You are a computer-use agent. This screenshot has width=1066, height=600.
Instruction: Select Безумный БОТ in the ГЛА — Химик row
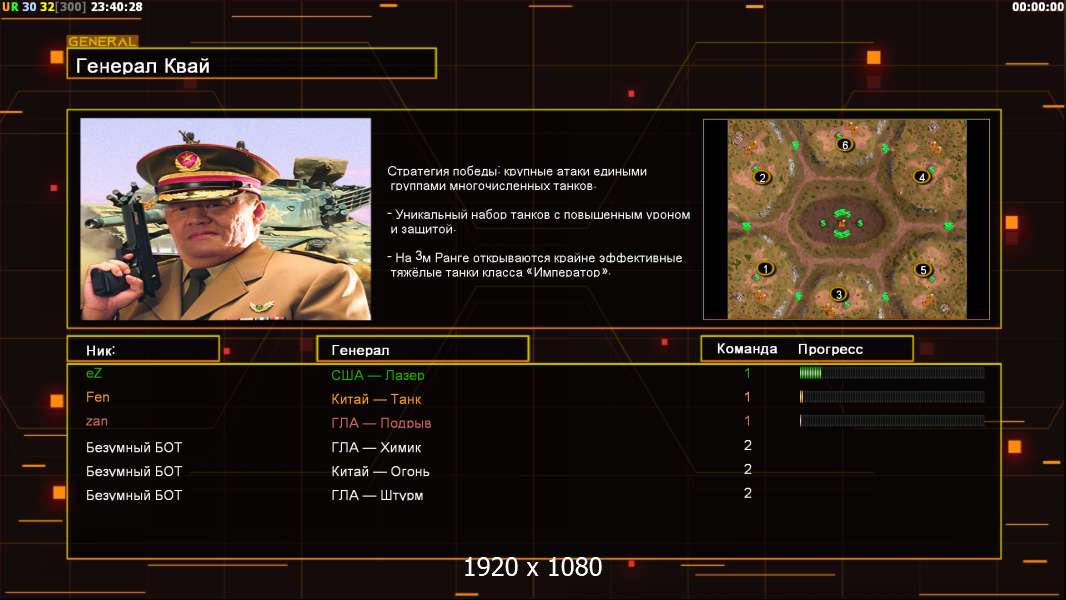(x=134, y=447)
